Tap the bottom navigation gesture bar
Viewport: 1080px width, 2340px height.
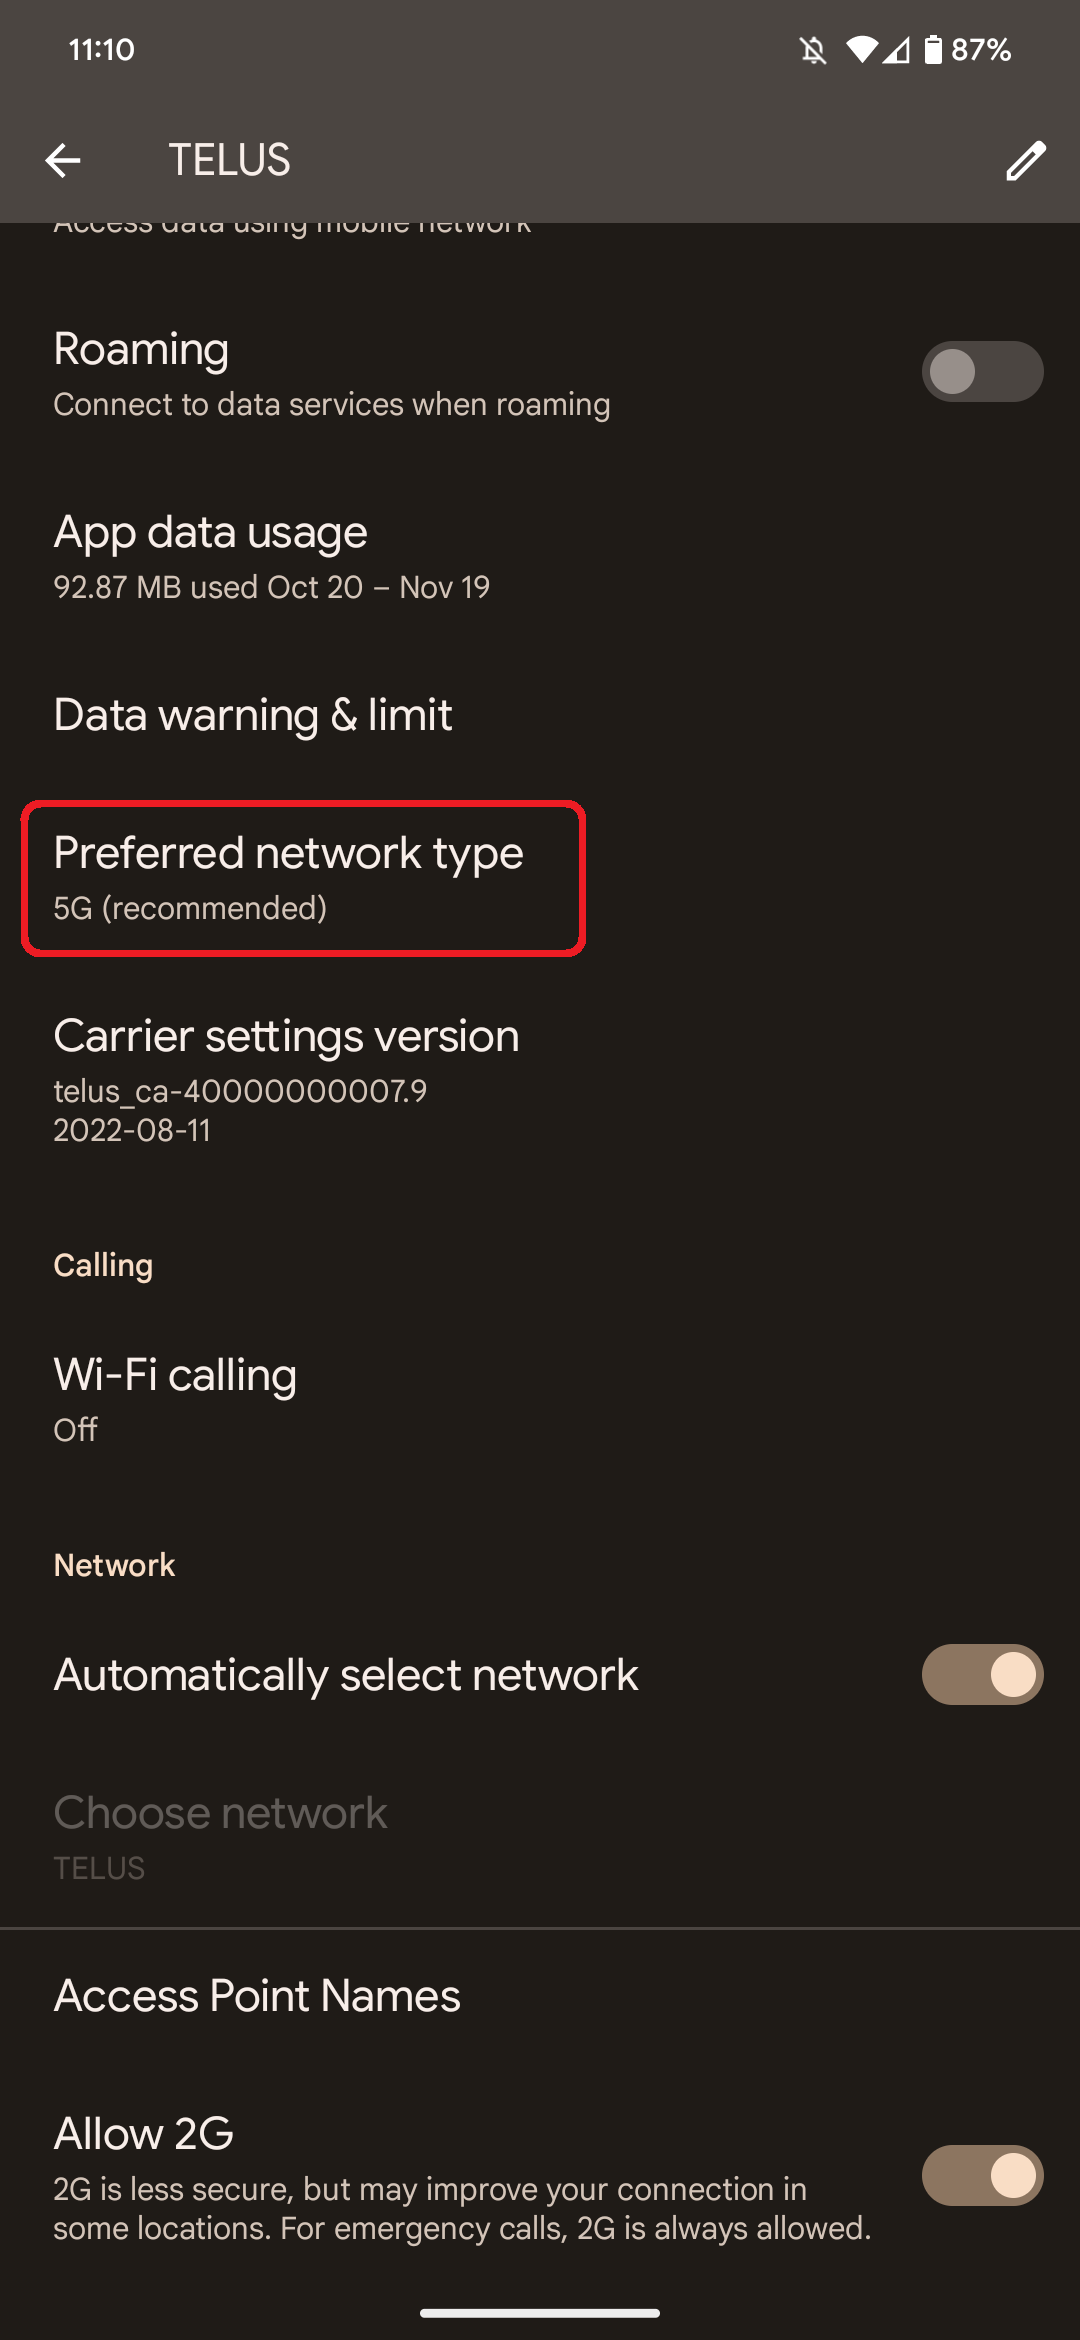tap(540, 2312)
